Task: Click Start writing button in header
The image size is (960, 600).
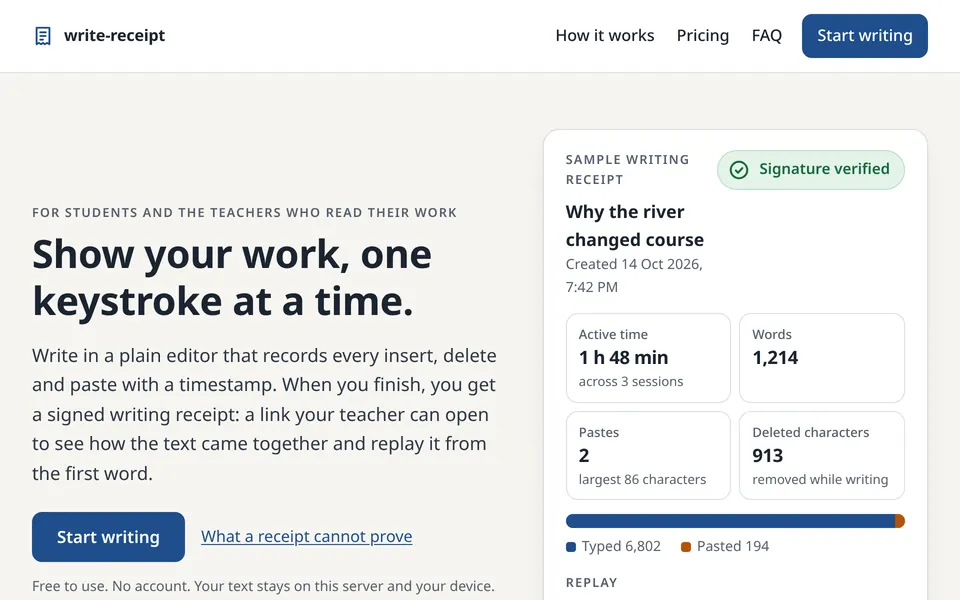Action: tap(864, 36)
